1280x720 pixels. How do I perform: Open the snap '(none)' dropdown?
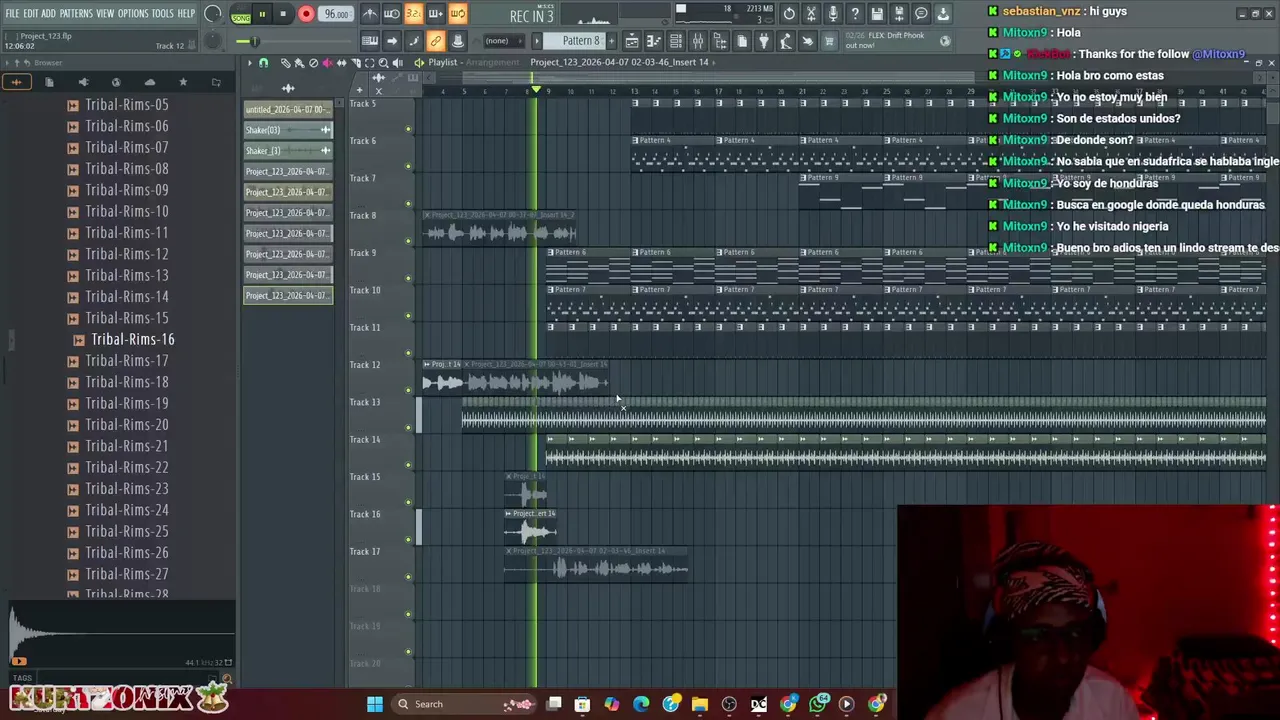(504, 41)
